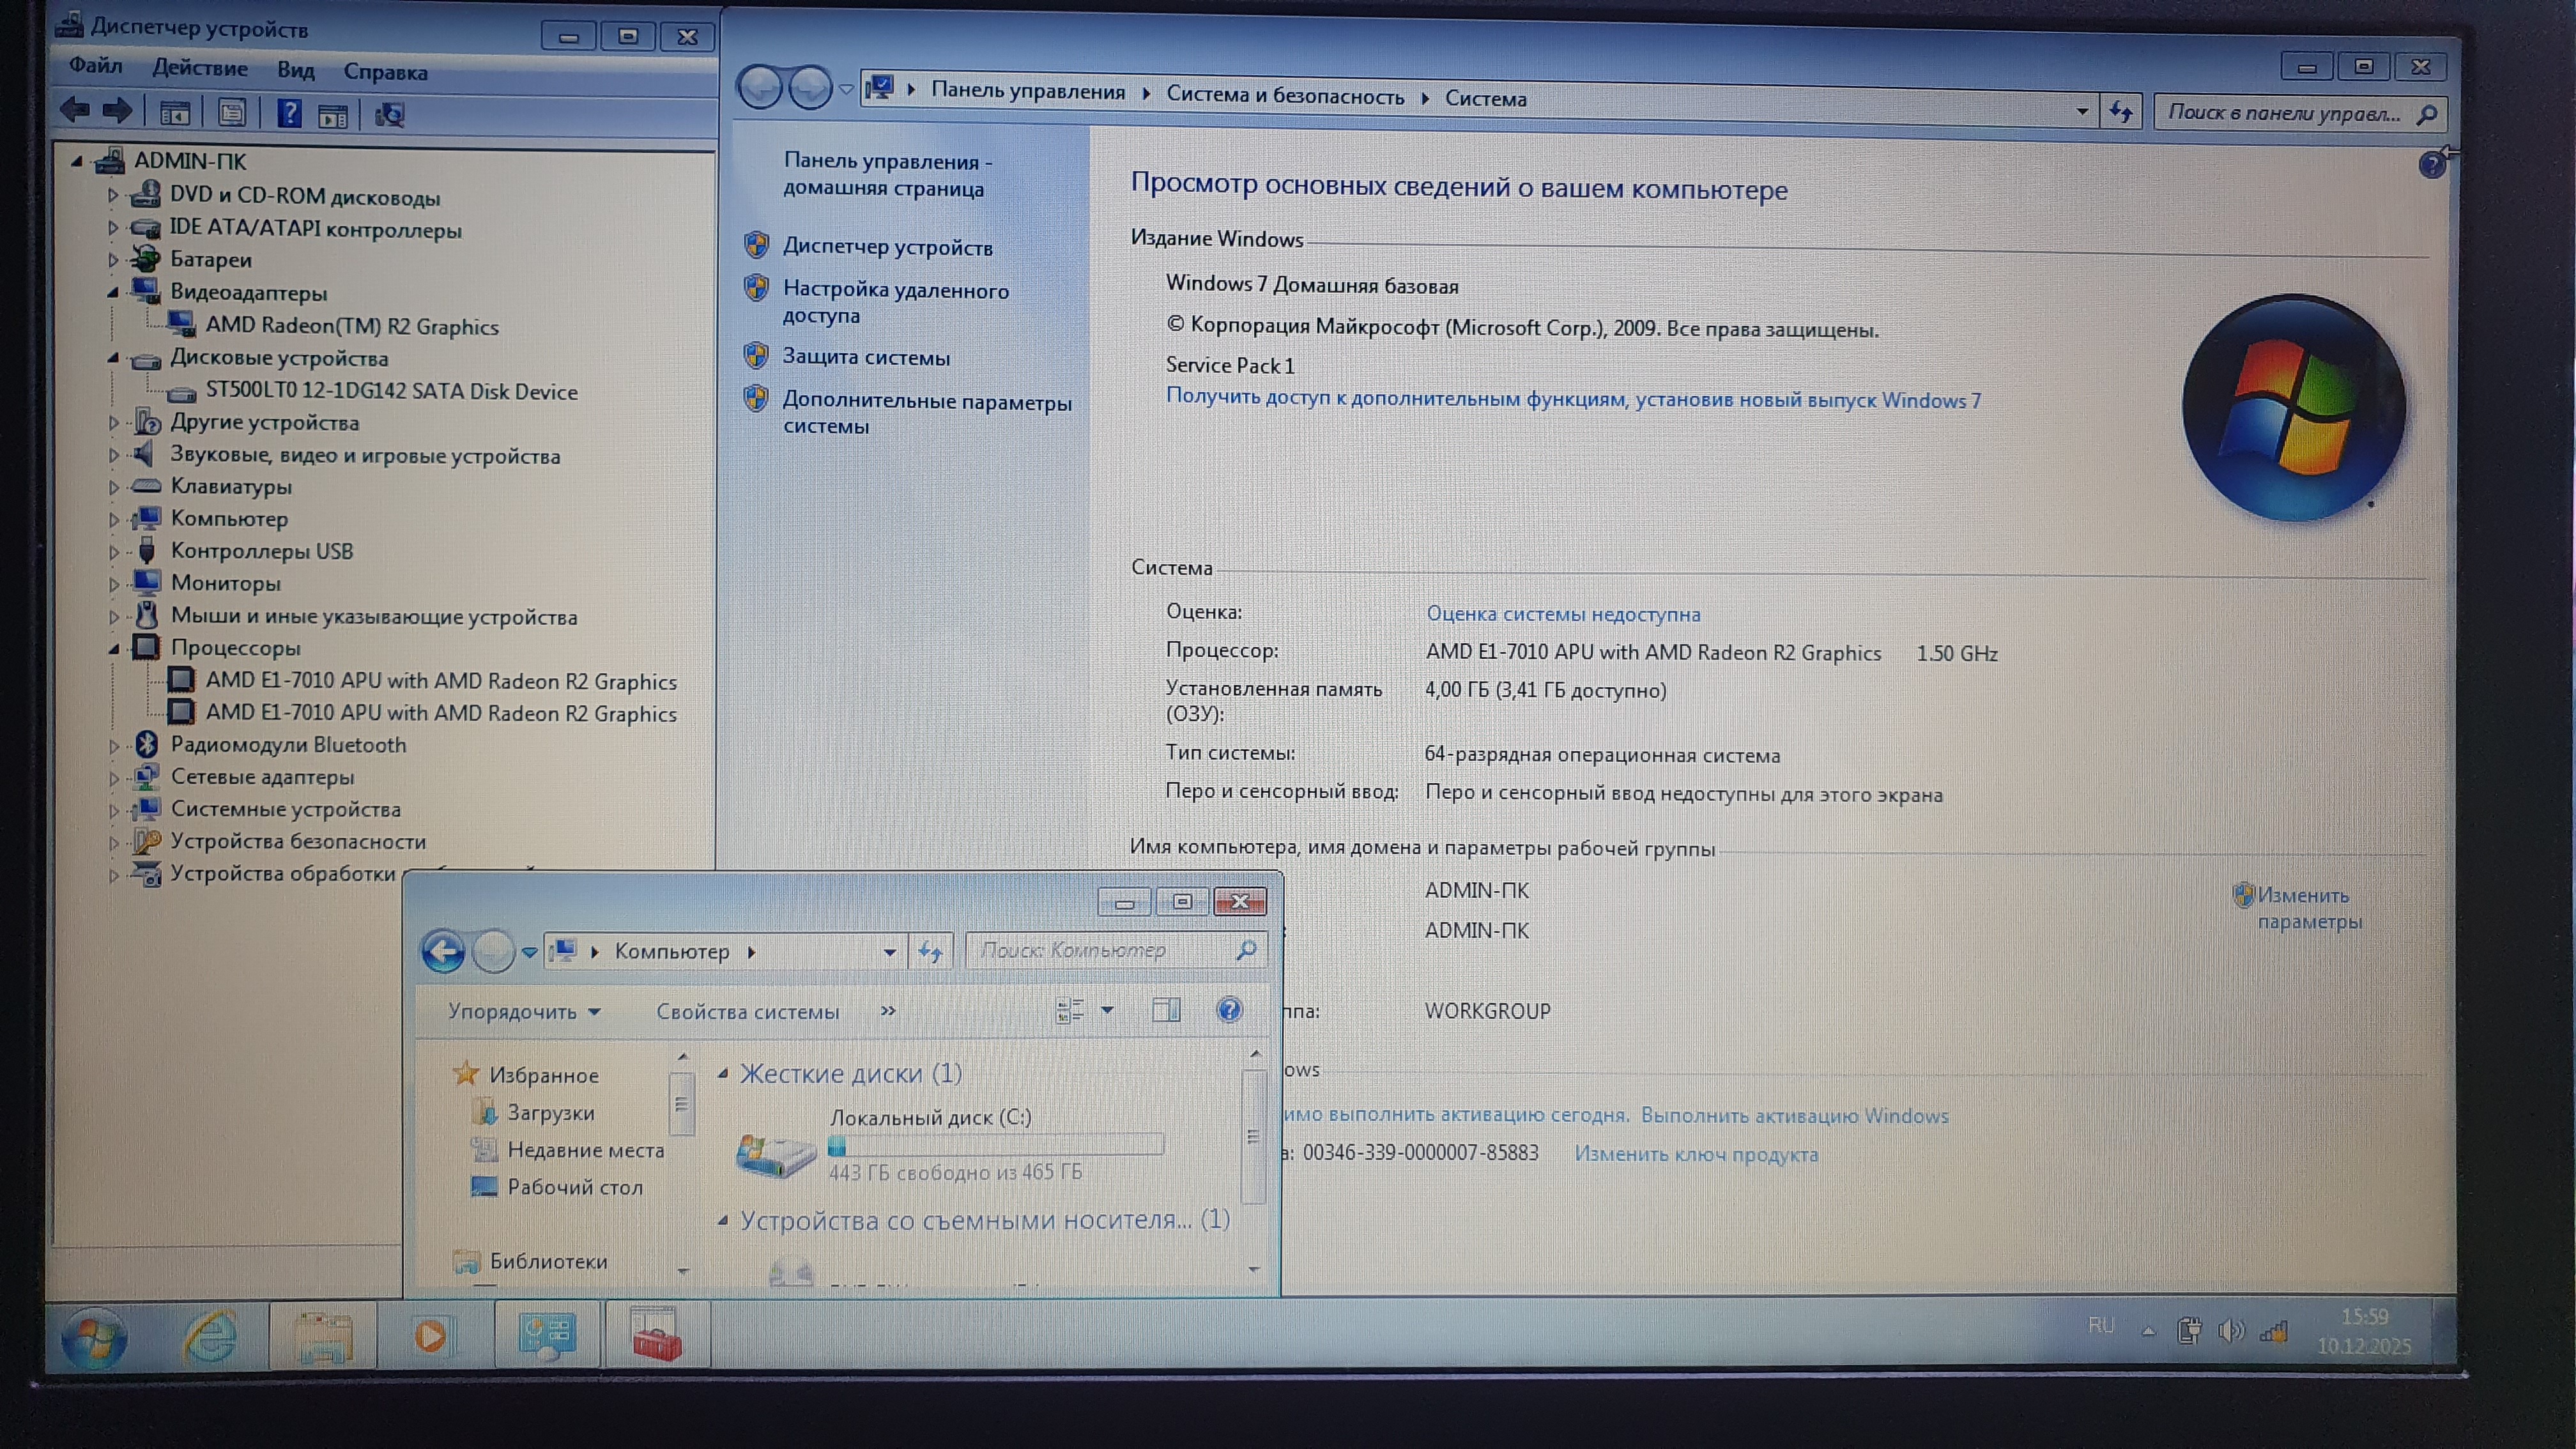Collapse the Процессоры tree node
This screenshot has width=2576, height=1449.
pos(113,649)
